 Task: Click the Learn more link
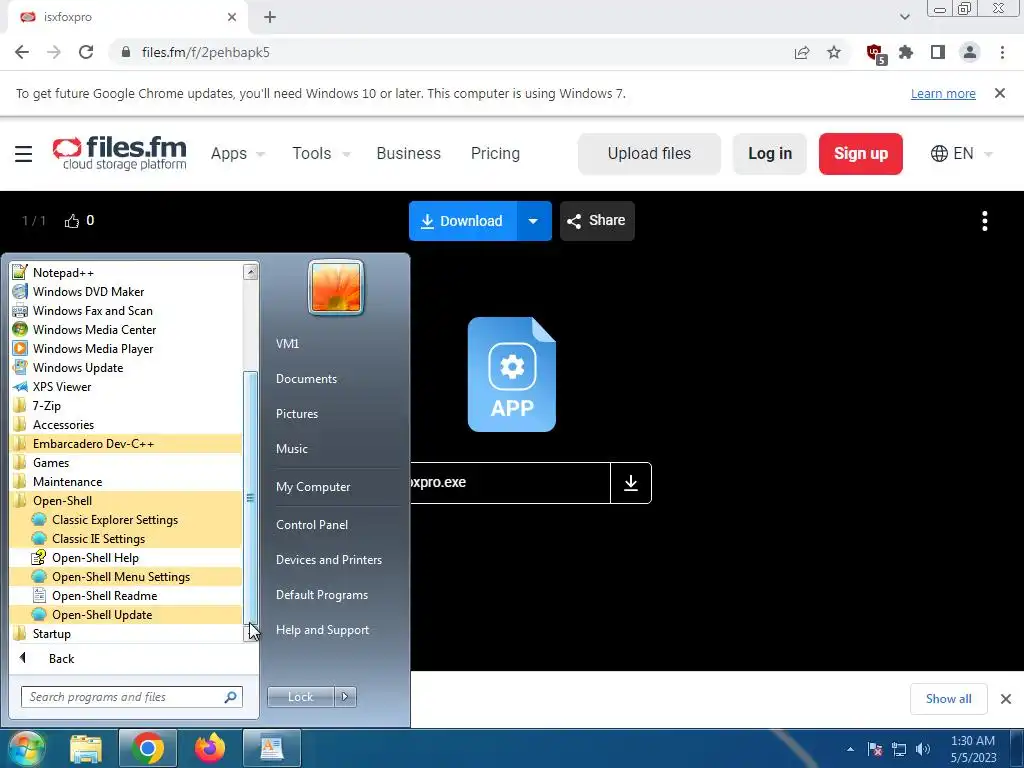943,93
